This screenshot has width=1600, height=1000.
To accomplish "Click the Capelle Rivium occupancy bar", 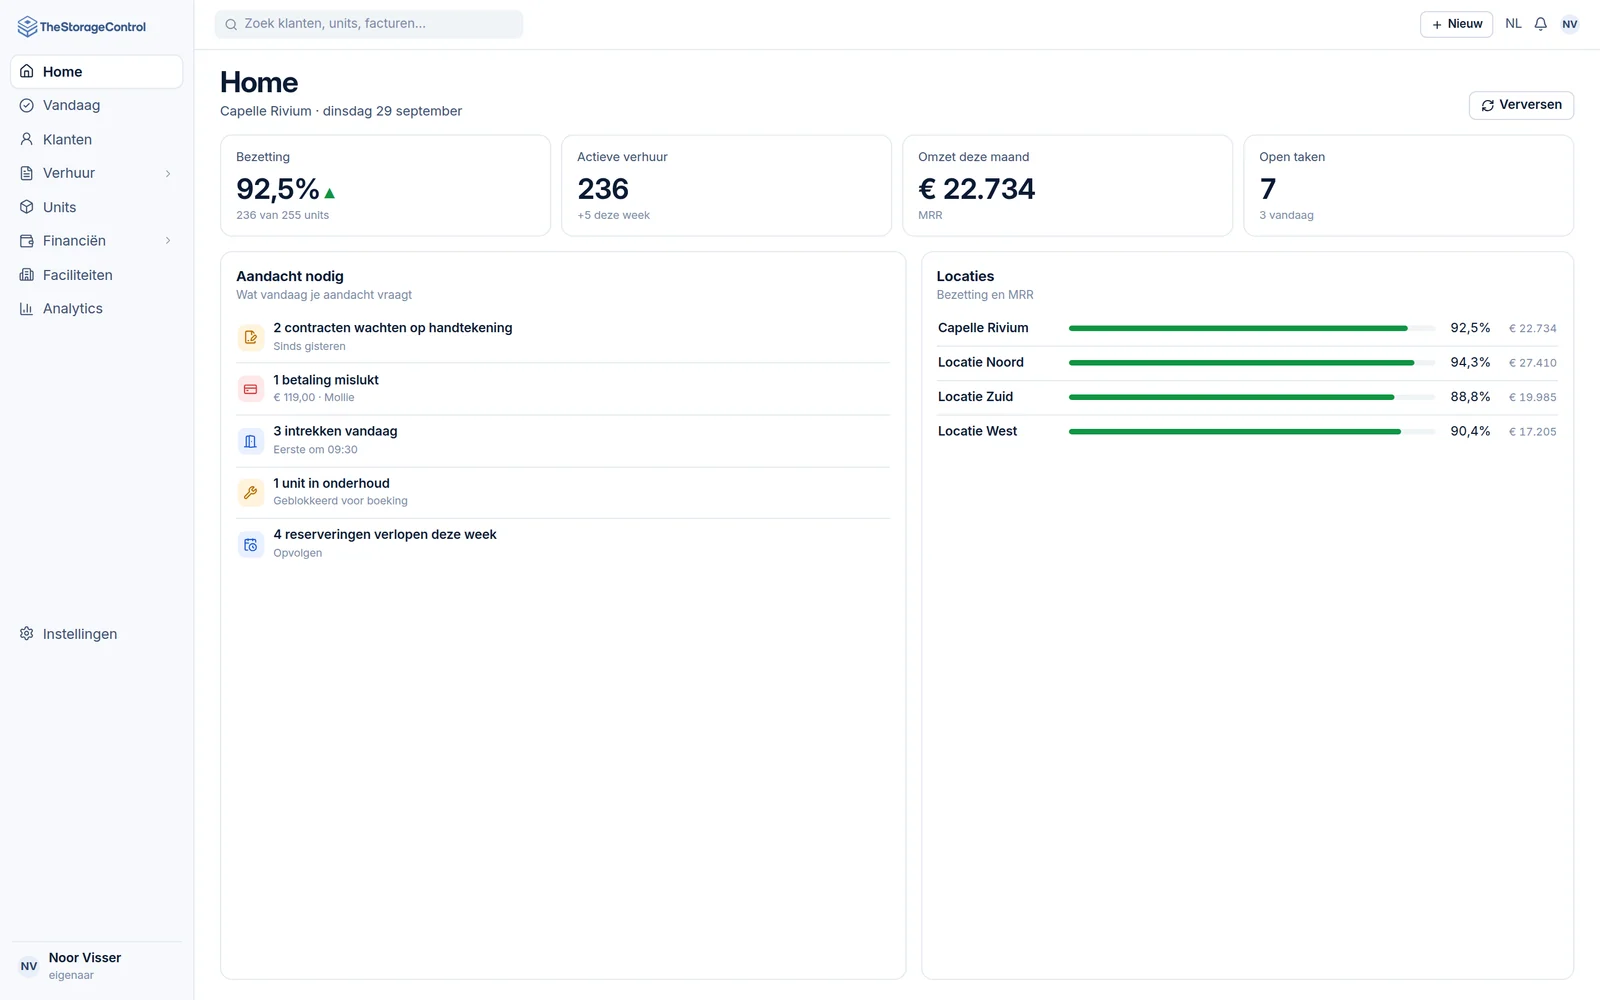I will pos(1252,328).
